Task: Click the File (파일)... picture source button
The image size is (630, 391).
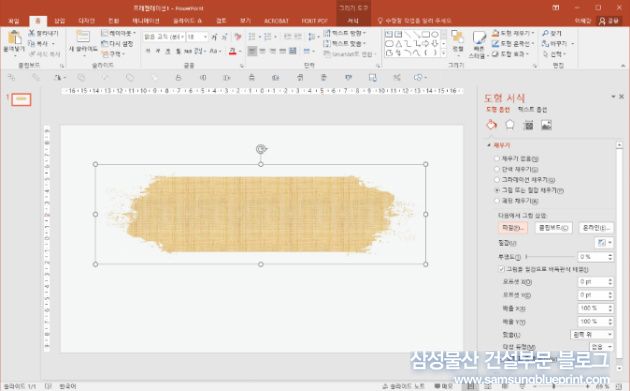Action: pyautogui.click(x=512, y=228)
